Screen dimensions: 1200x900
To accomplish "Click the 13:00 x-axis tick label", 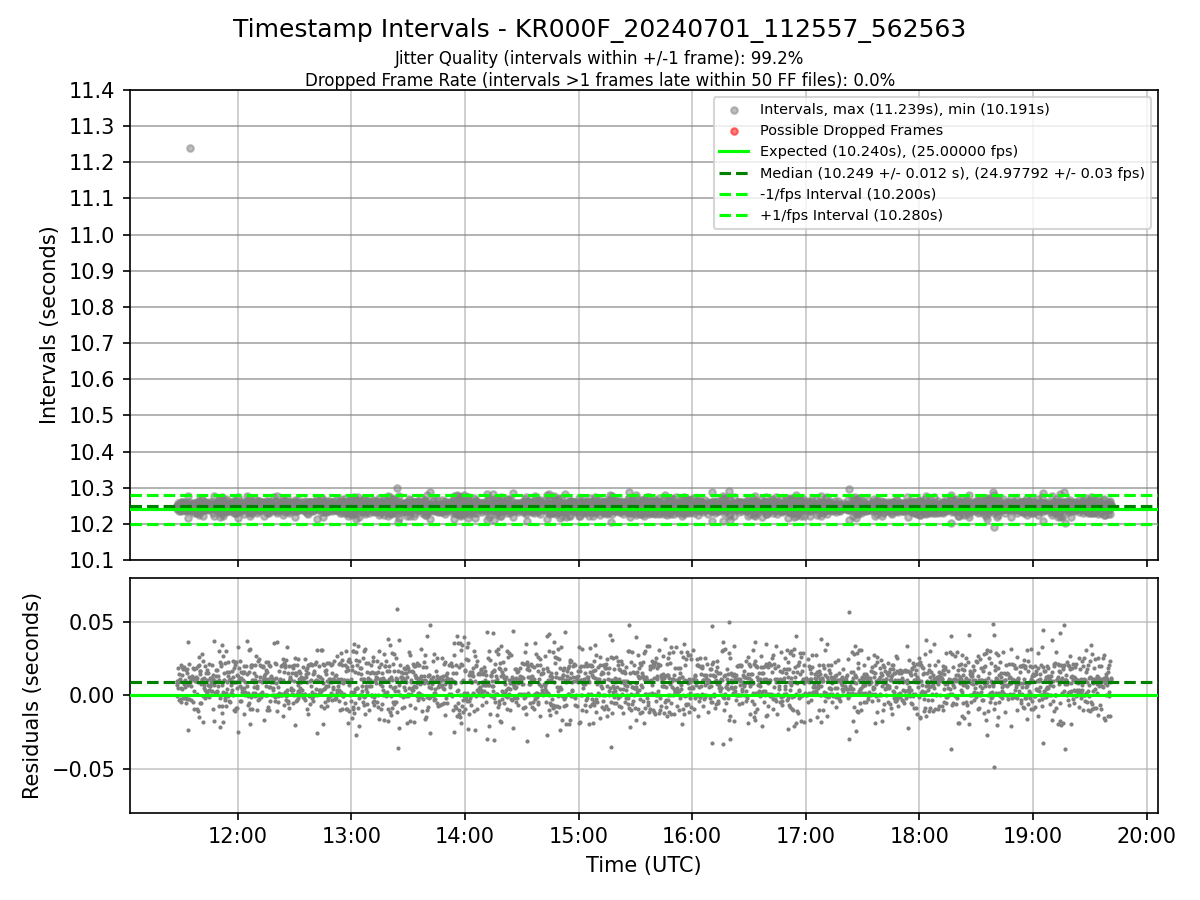I will tap(351, 835).
